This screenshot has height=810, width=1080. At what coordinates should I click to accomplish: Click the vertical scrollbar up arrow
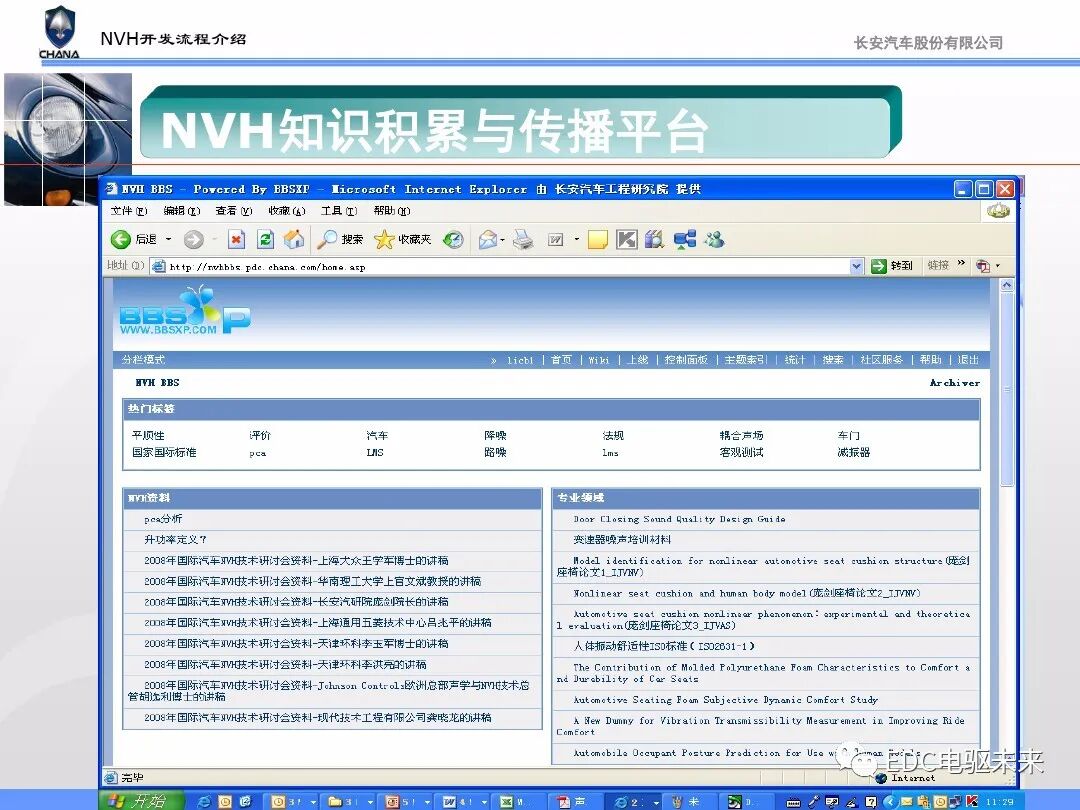coord(1007,284)
